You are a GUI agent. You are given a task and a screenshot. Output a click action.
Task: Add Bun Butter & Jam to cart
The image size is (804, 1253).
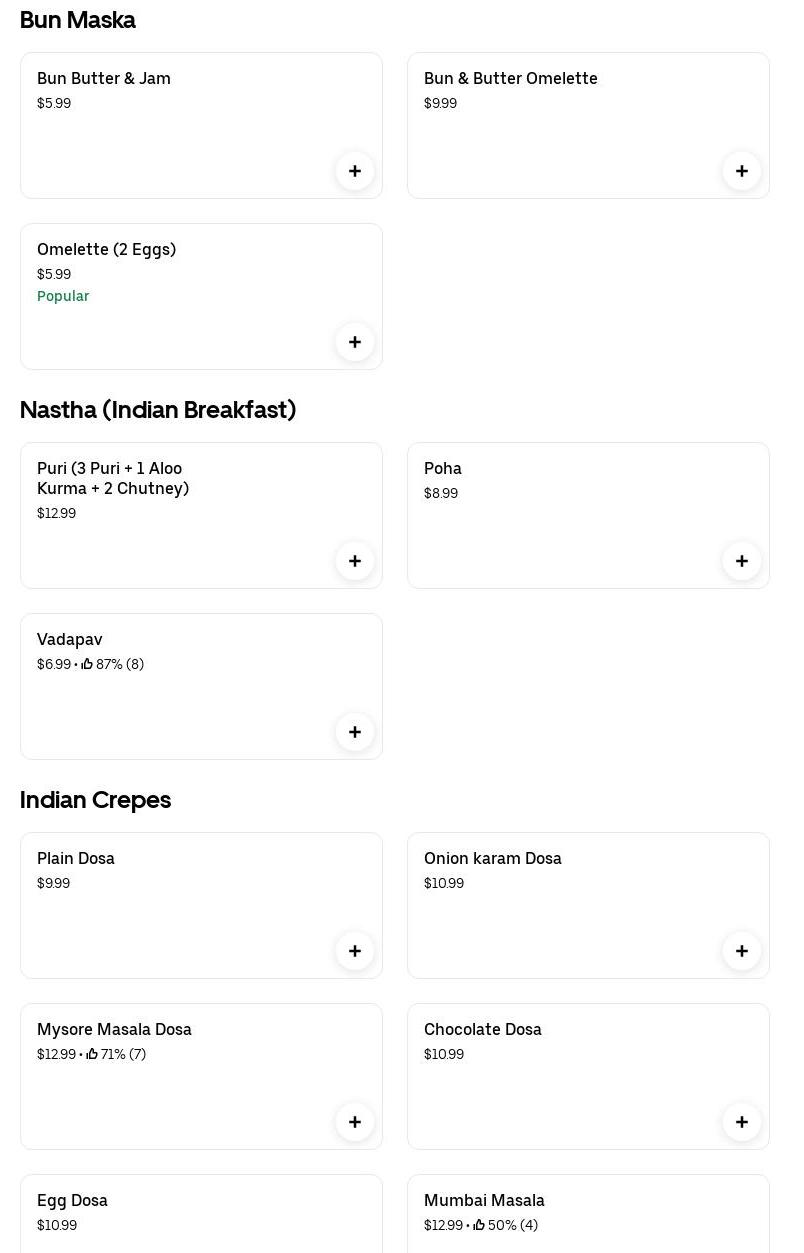(x=355, y=171)
